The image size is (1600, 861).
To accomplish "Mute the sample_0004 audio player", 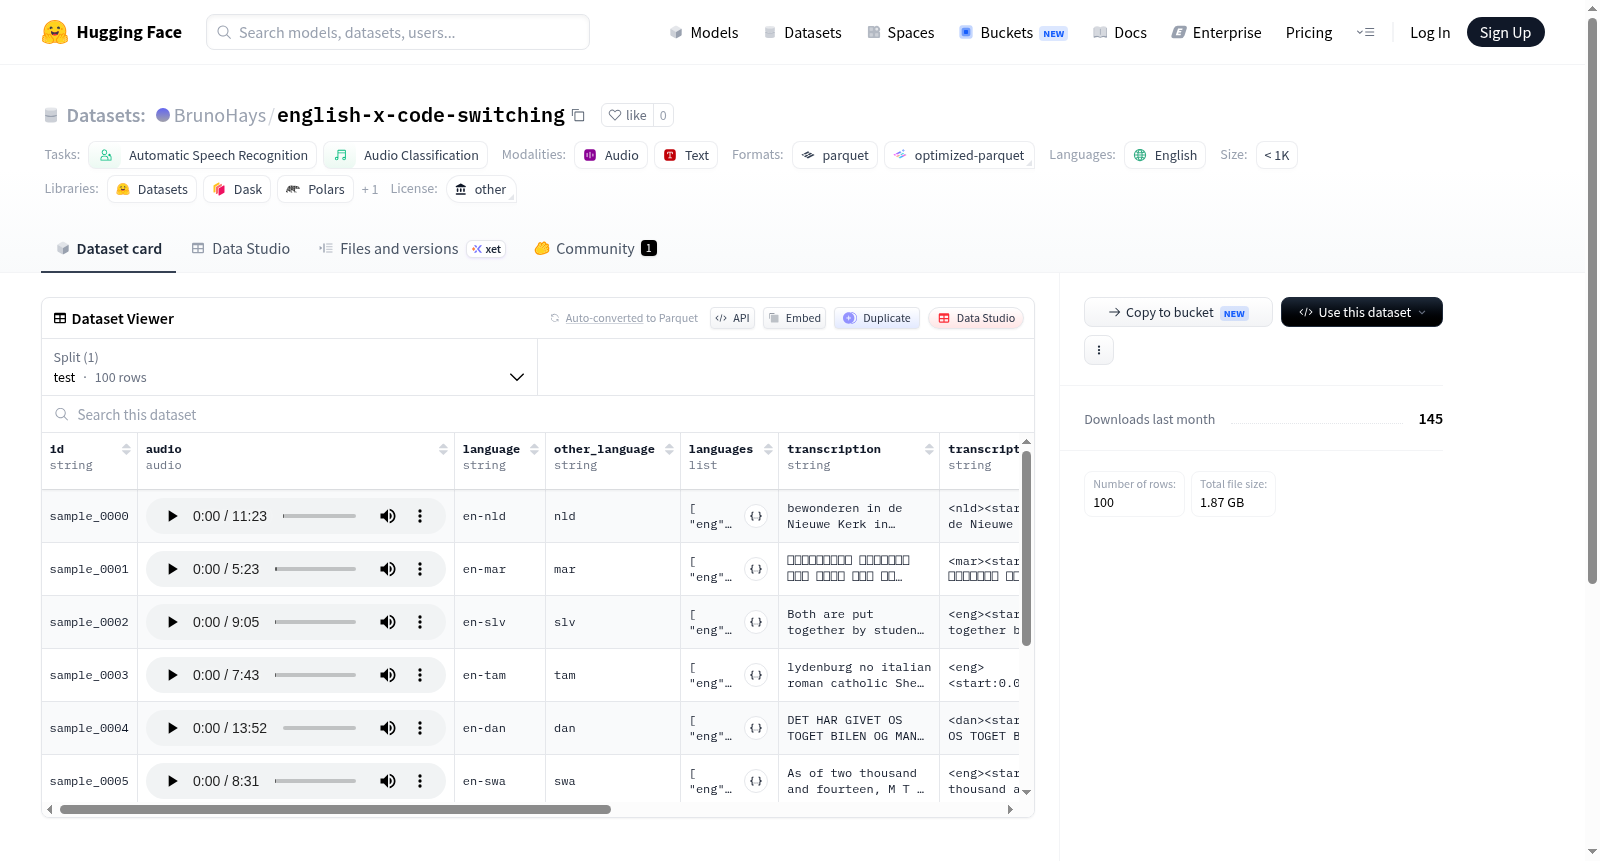I will tap(388, 728).
